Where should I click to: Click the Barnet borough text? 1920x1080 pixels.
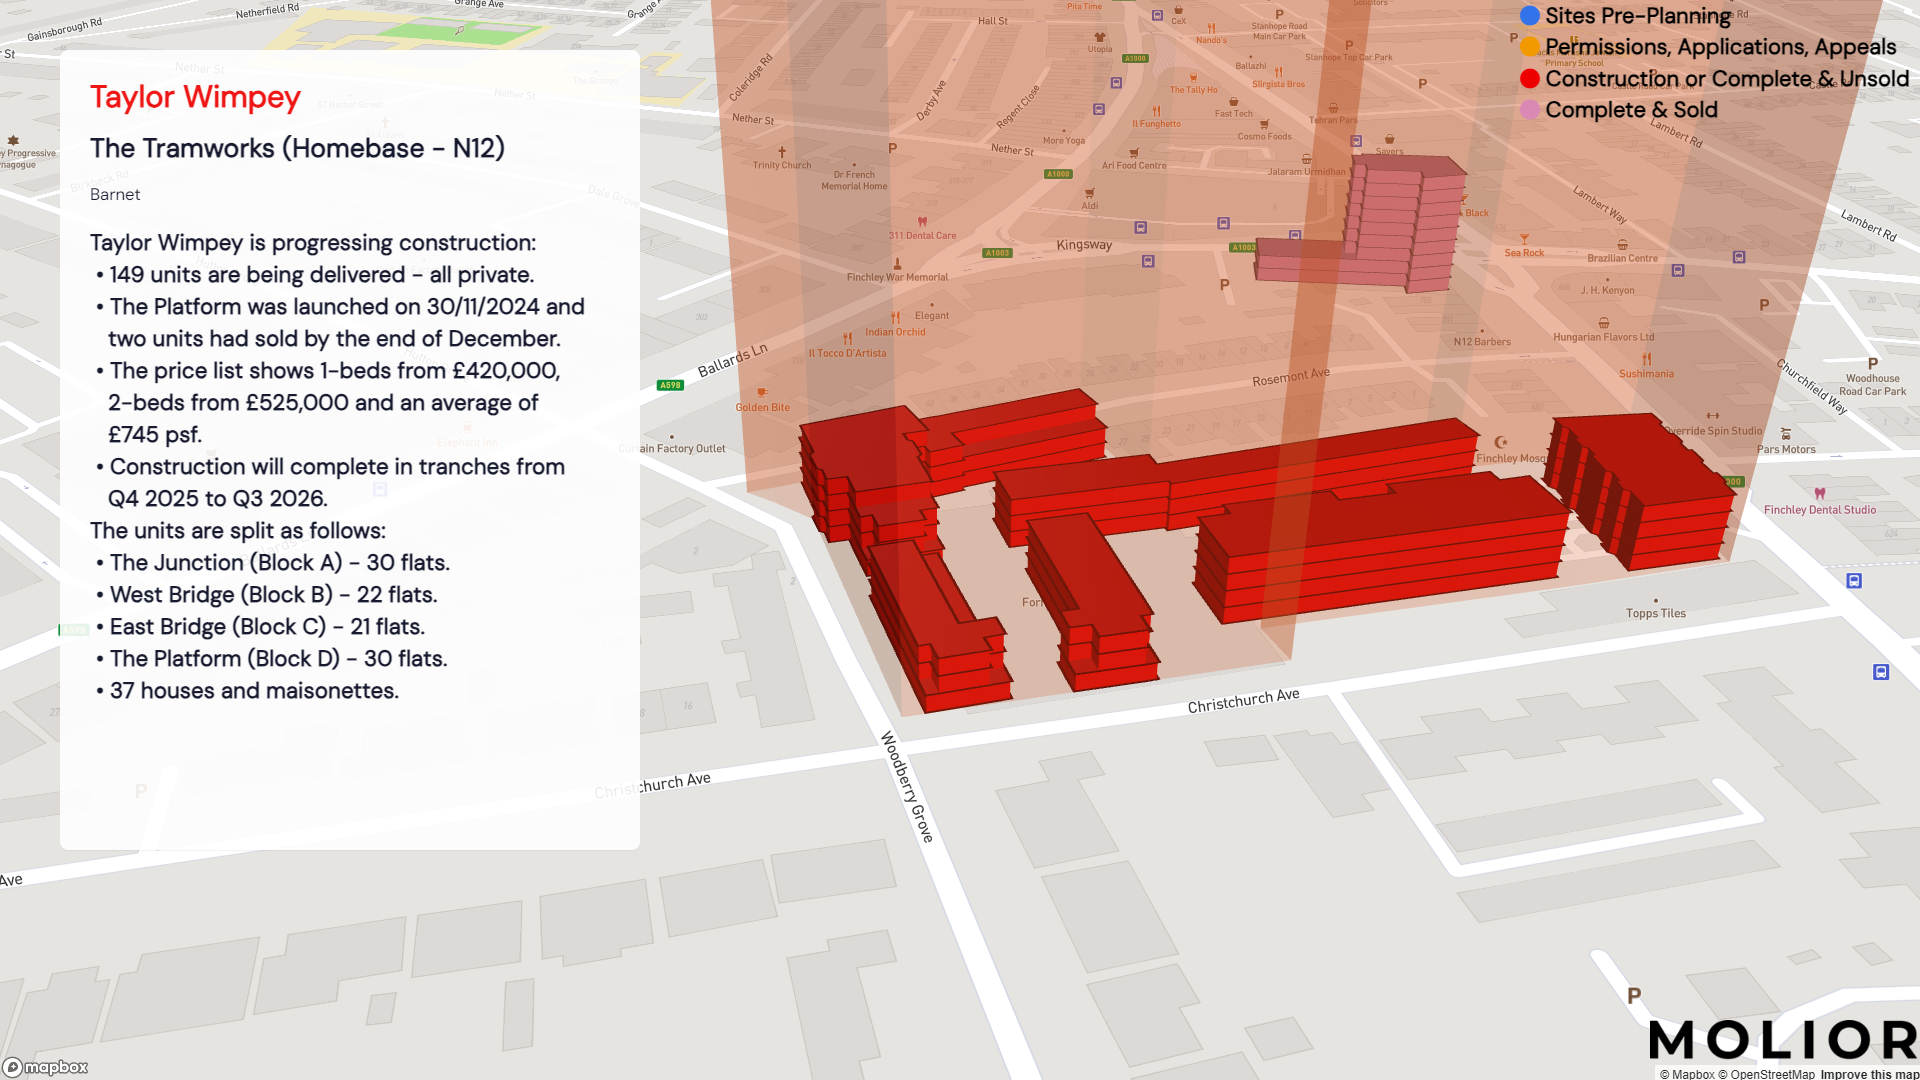115,194
